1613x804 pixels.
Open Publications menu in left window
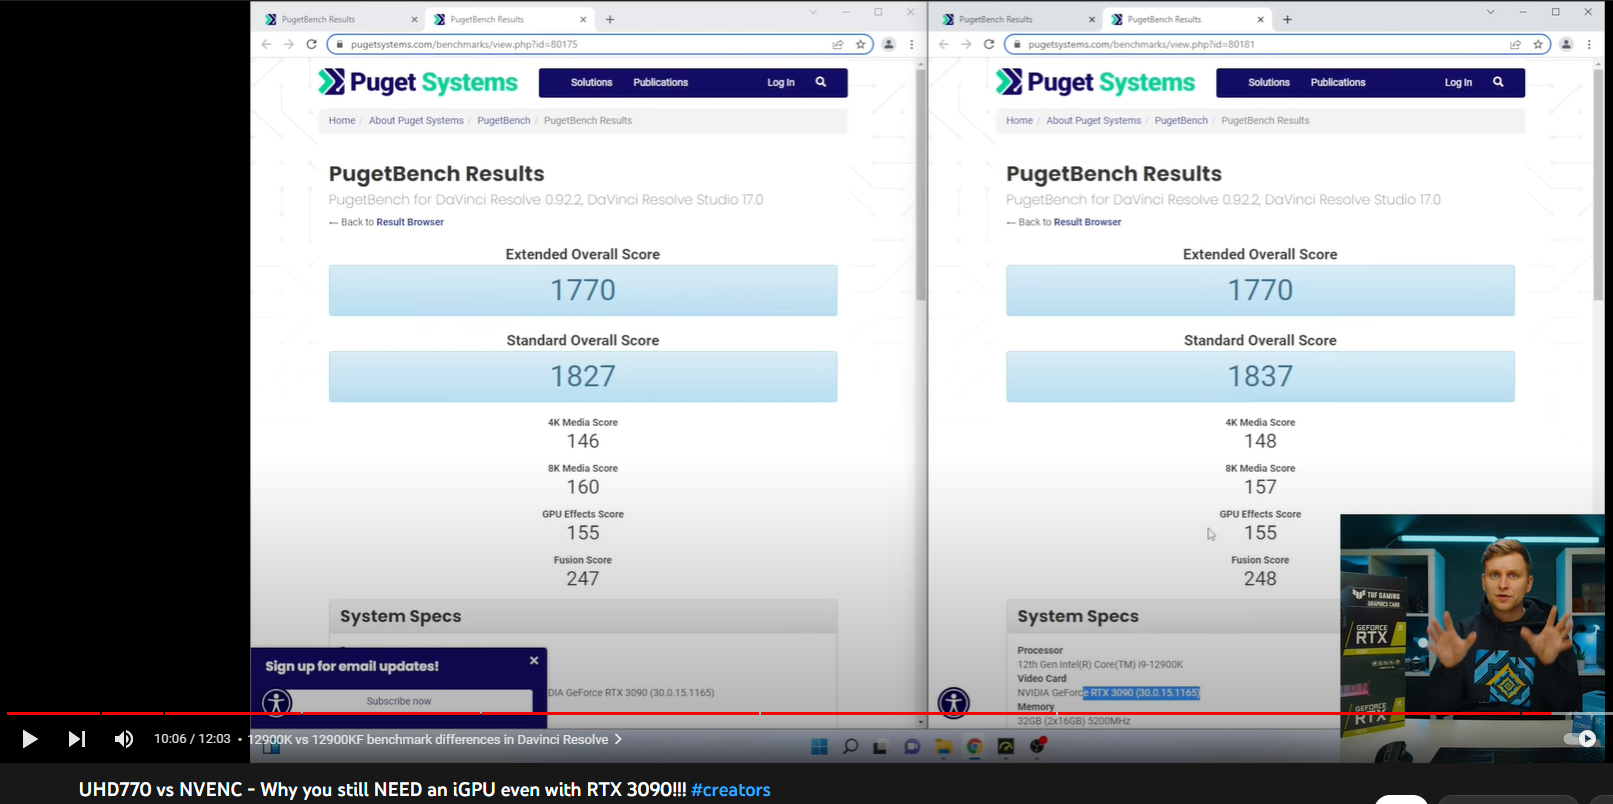coord(660,82)
